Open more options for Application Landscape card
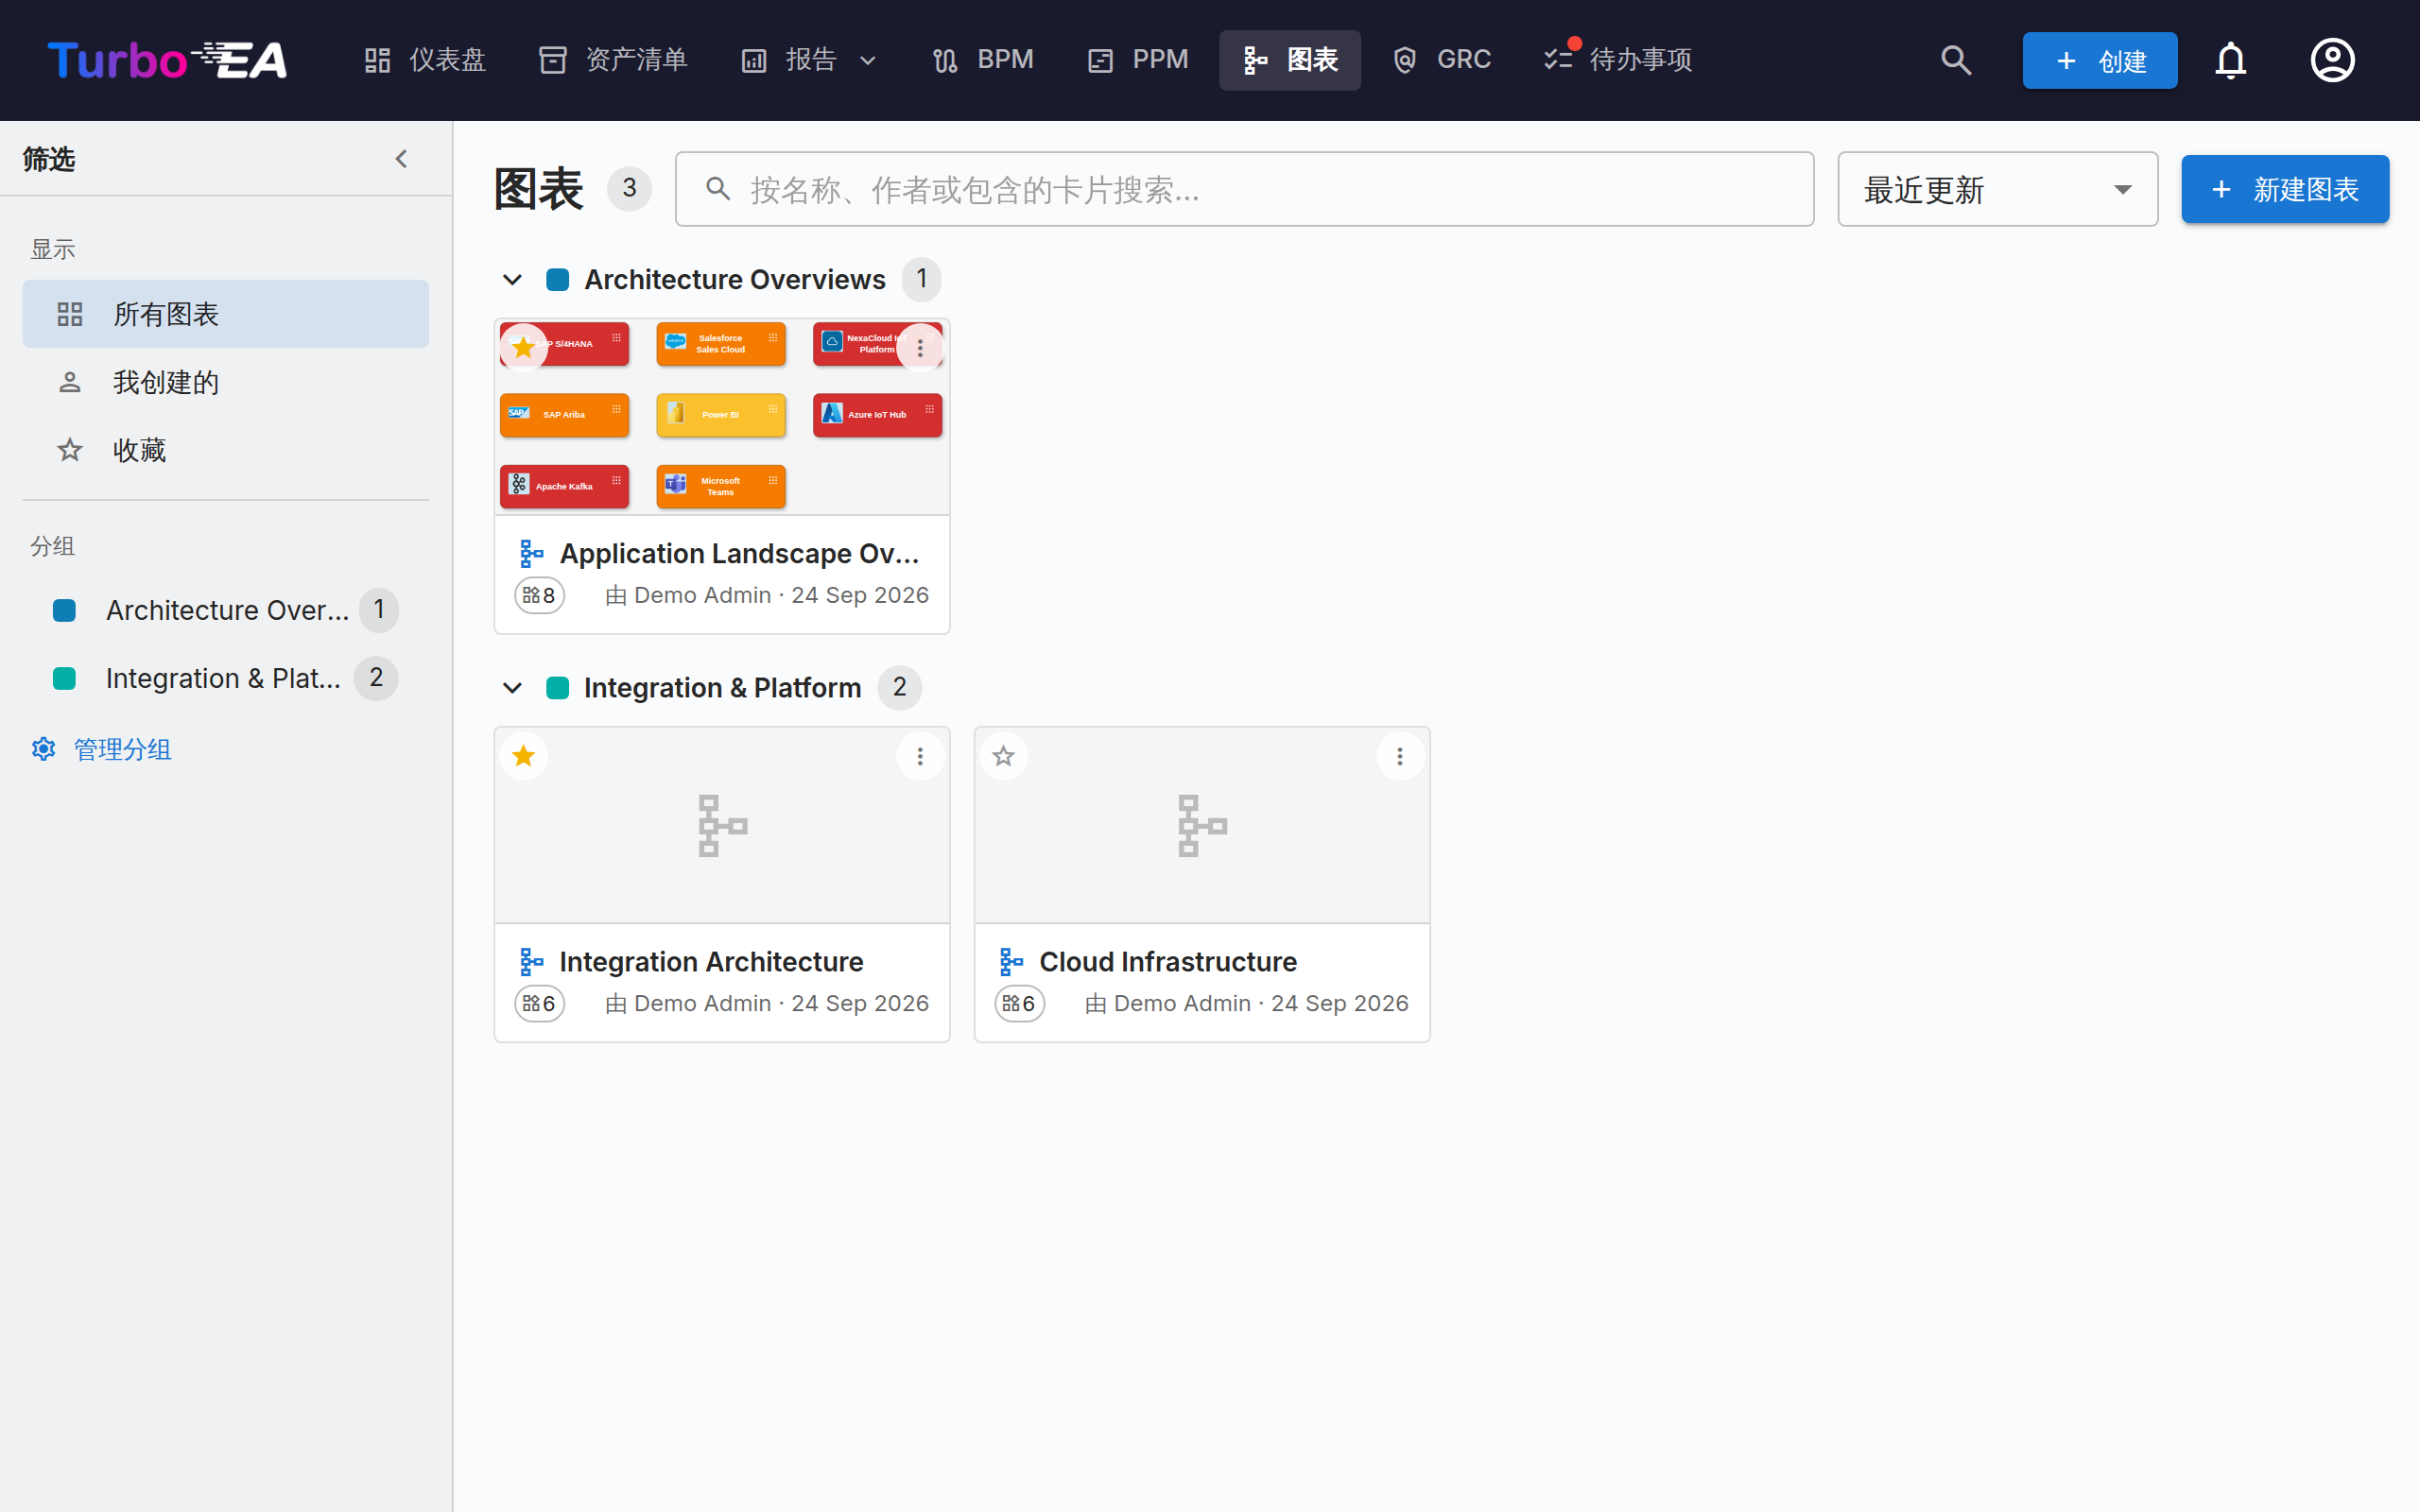The image size is (2420, 1512). pyautogui.click(x=920, y=348)
